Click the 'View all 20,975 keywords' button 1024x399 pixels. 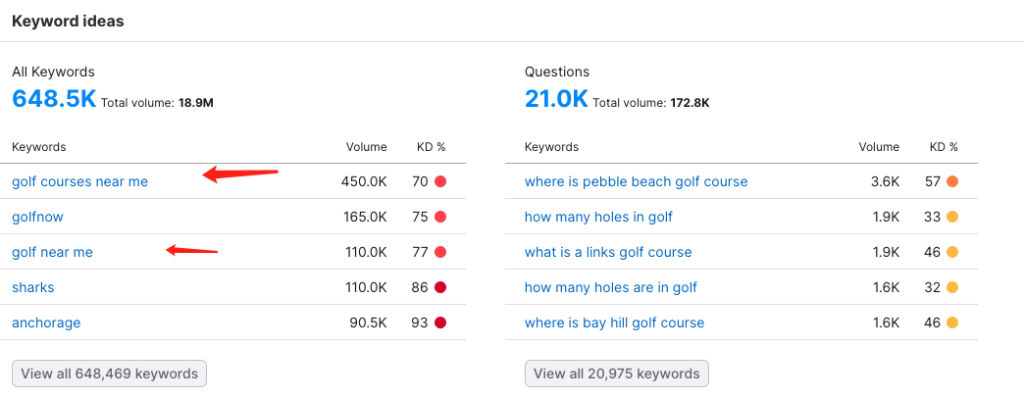point(616,374)
